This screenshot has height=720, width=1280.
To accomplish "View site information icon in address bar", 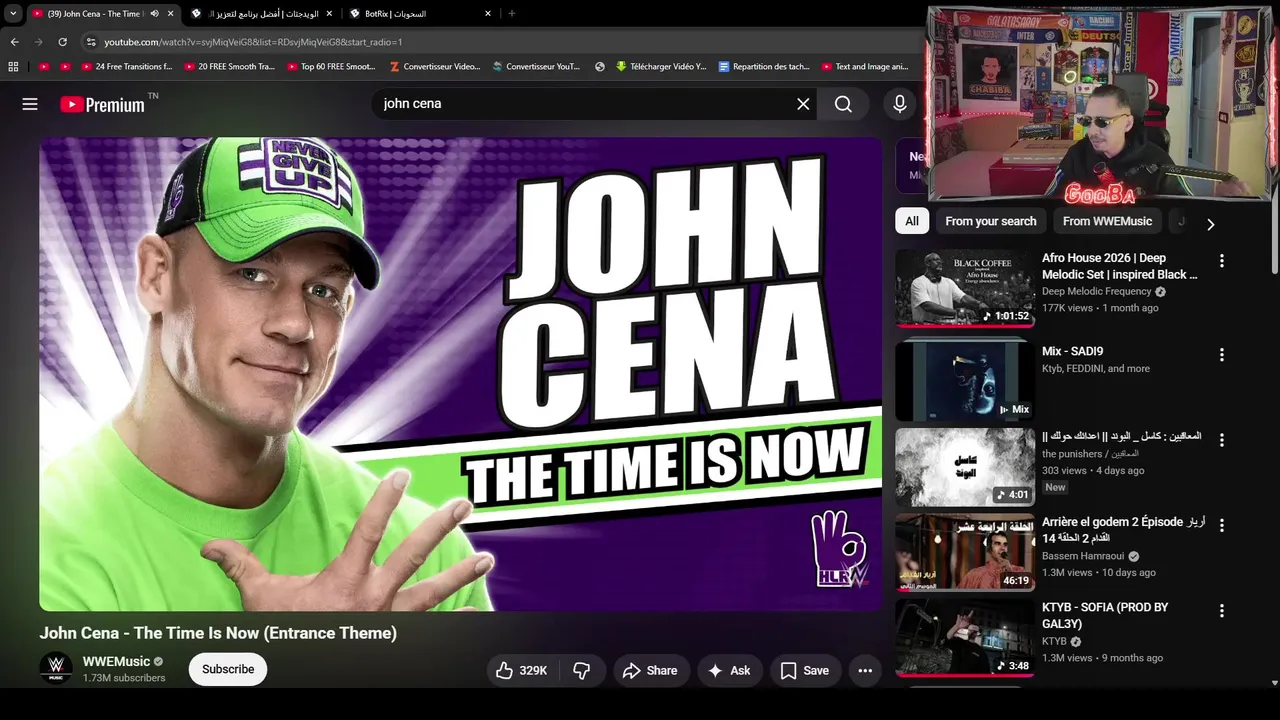I will [90, 42].
